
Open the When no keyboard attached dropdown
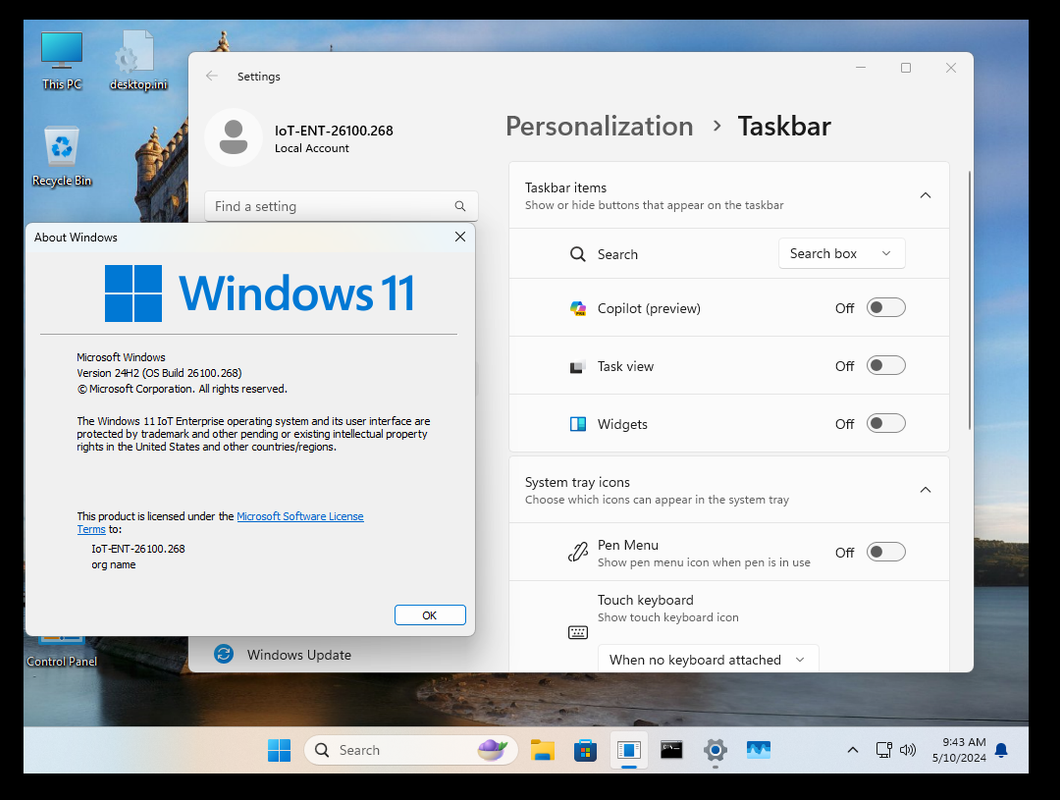(x=708, y=659)
